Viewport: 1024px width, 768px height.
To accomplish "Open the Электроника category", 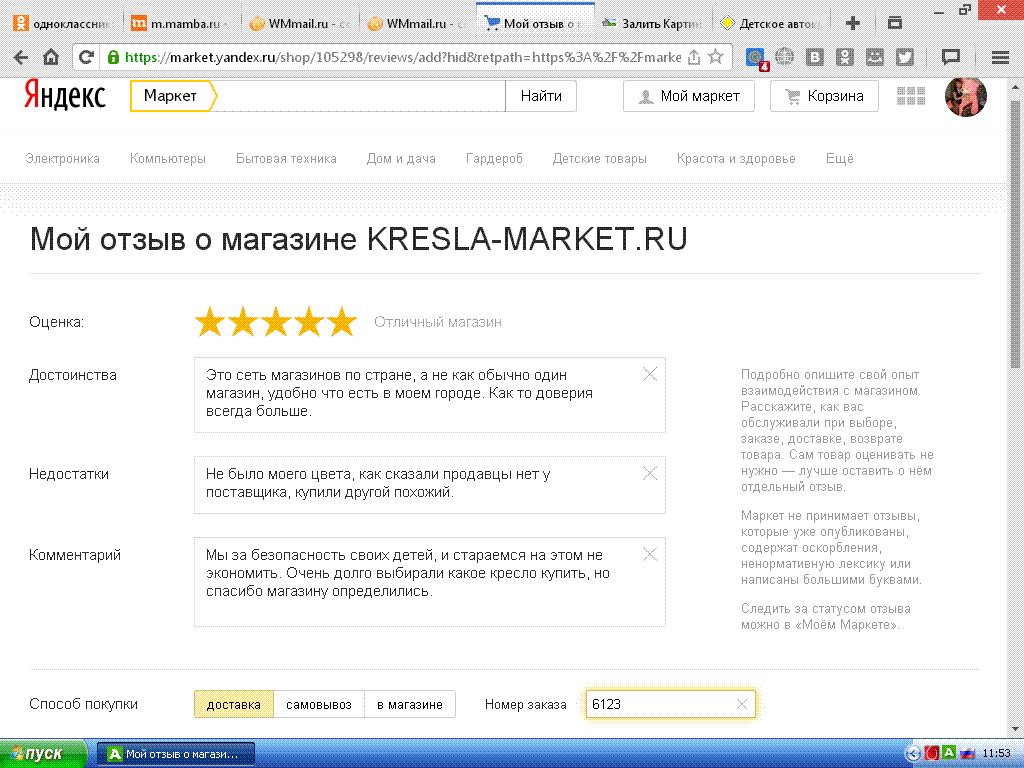I will tap(63, 159).
